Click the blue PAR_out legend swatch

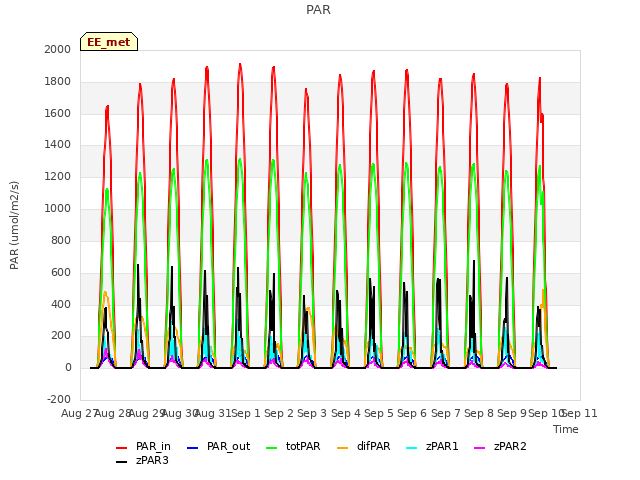[x=192, y=448]
